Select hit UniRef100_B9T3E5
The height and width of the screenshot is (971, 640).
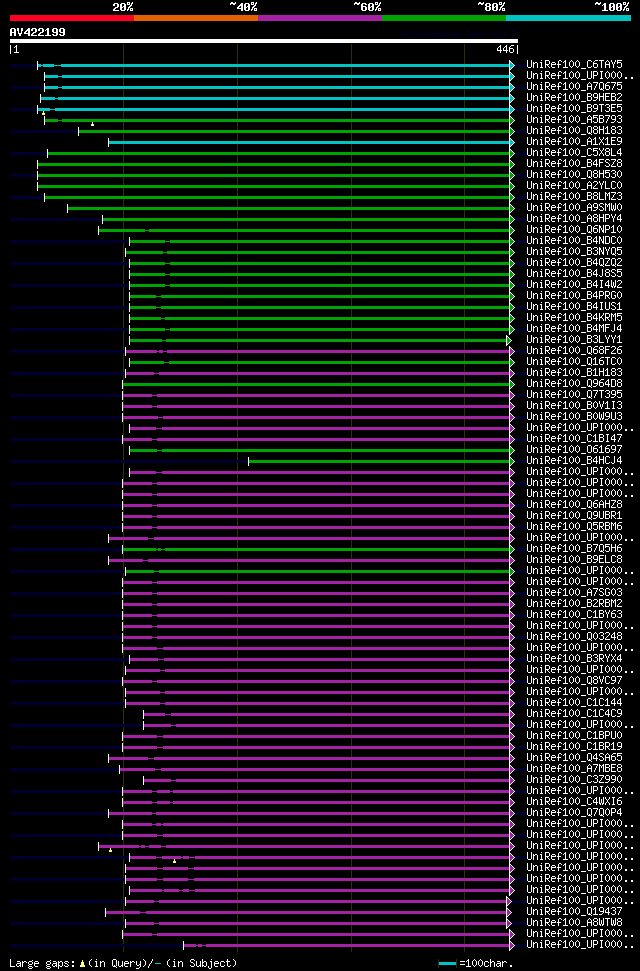(x=574, y=108)
